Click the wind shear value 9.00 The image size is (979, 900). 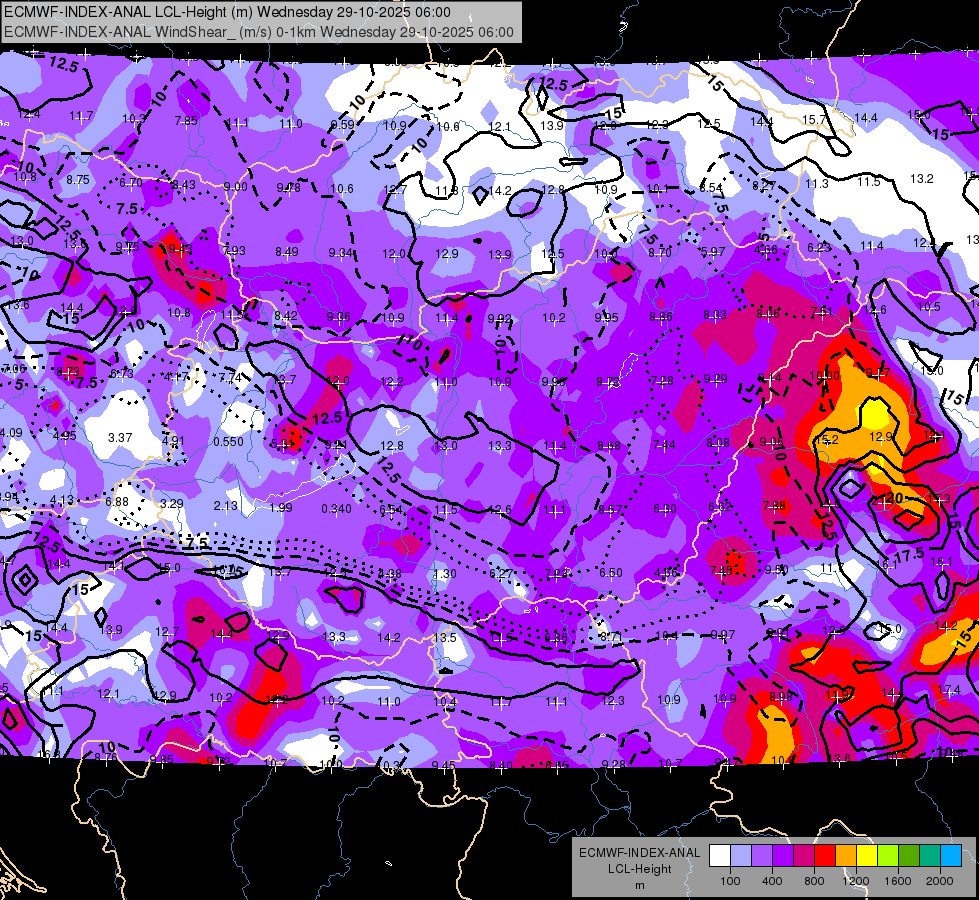235,187
